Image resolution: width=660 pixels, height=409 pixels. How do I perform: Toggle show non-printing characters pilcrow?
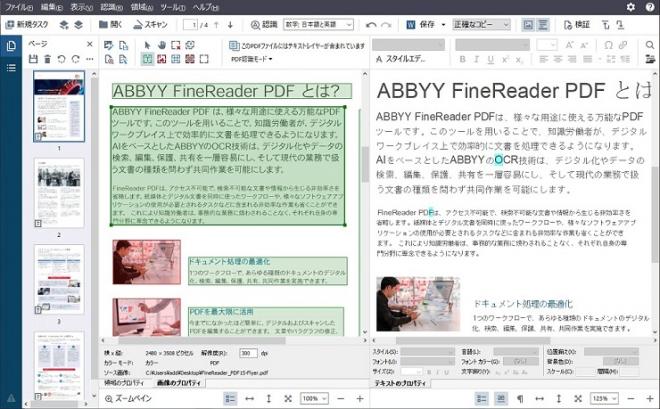pyautogui.click(x=520, y=398)
